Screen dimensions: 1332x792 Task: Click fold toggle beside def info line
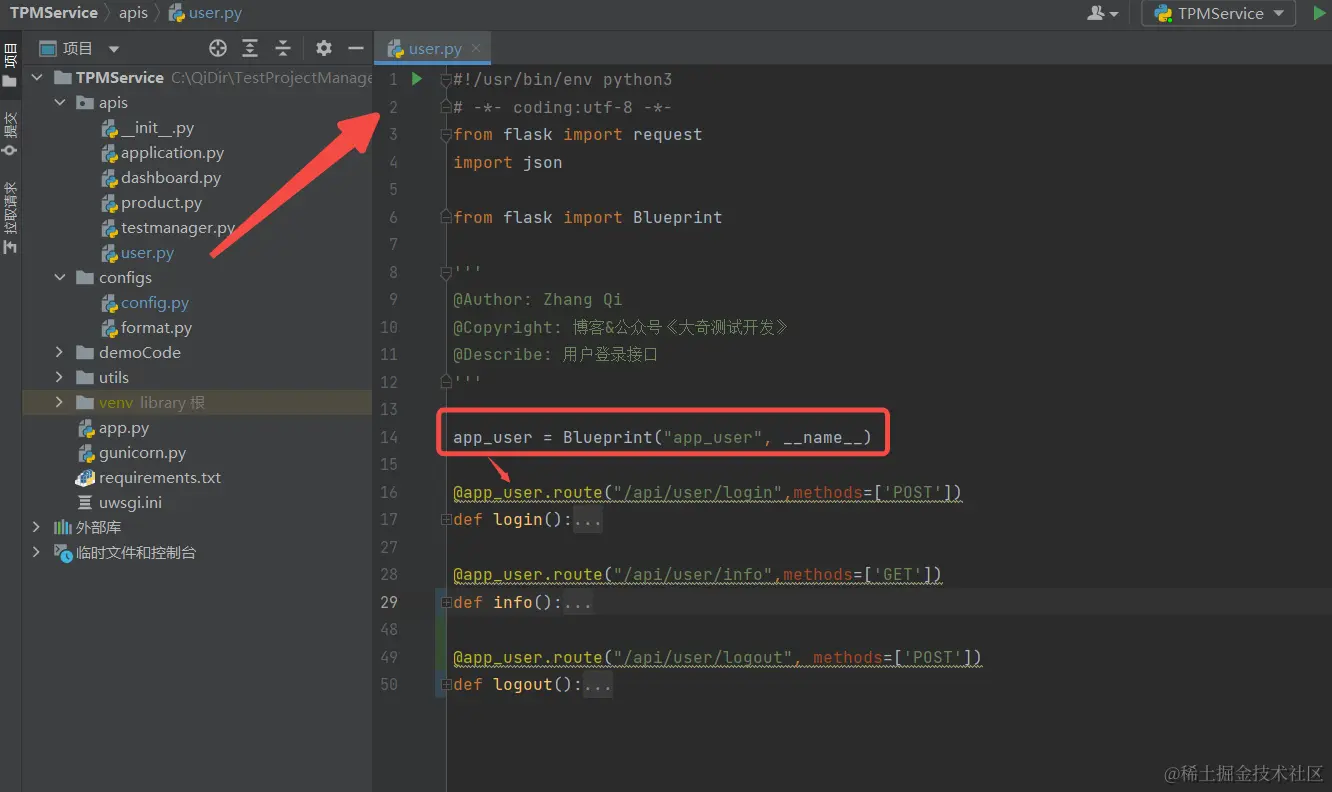pyautogui.click(x=444, y=603)
